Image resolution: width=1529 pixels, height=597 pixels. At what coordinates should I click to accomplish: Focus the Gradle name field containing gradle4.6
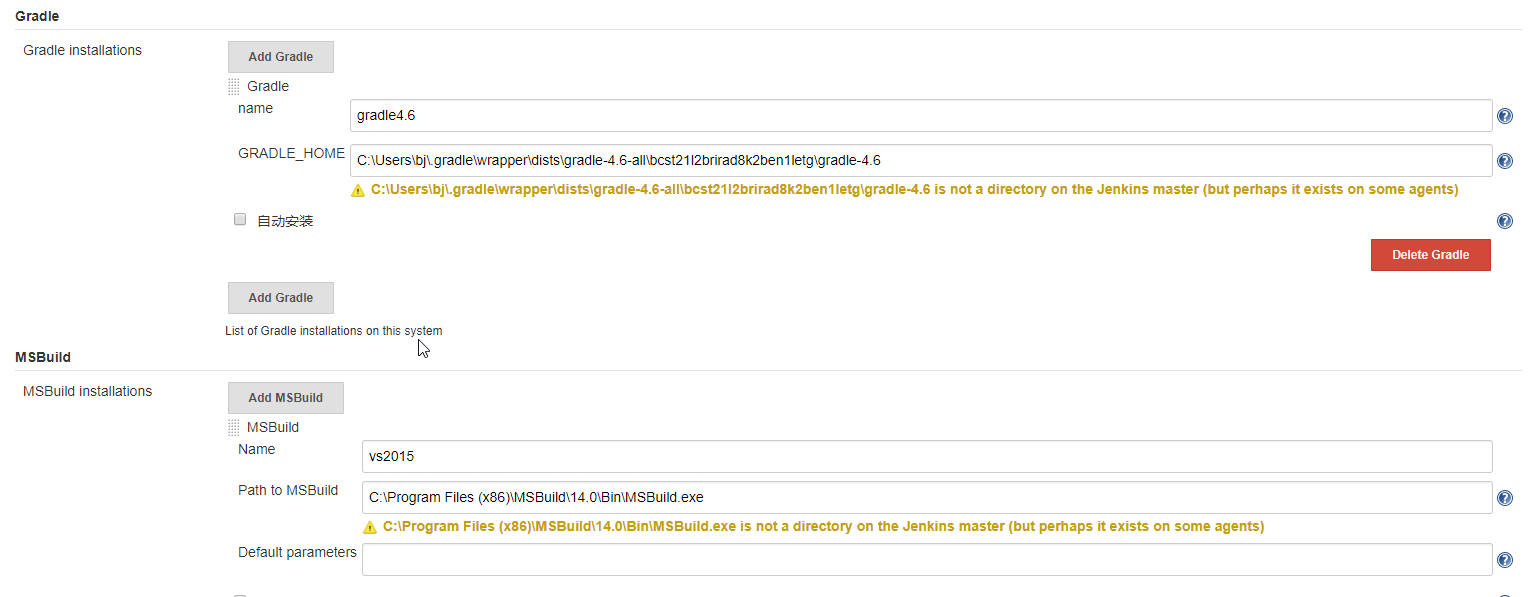(x=920, y=116)
